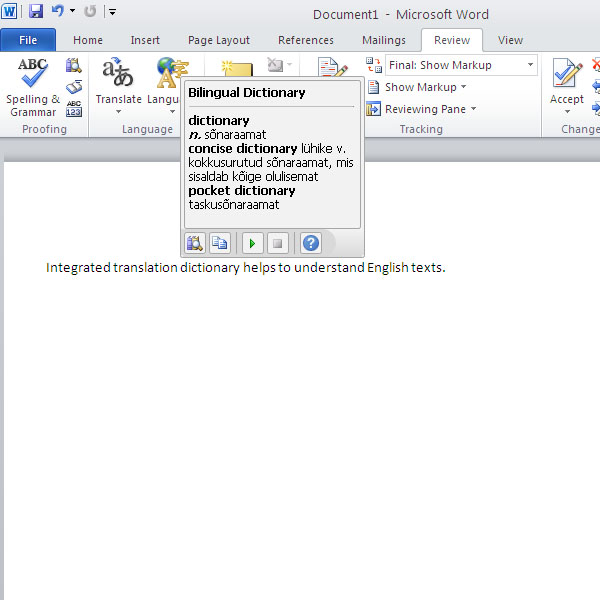Image resolution: width=600 pixels, height=600 pixels.
Task: Click the Track Changes icon
Action: pyautogui.click(x=333, y=67)
